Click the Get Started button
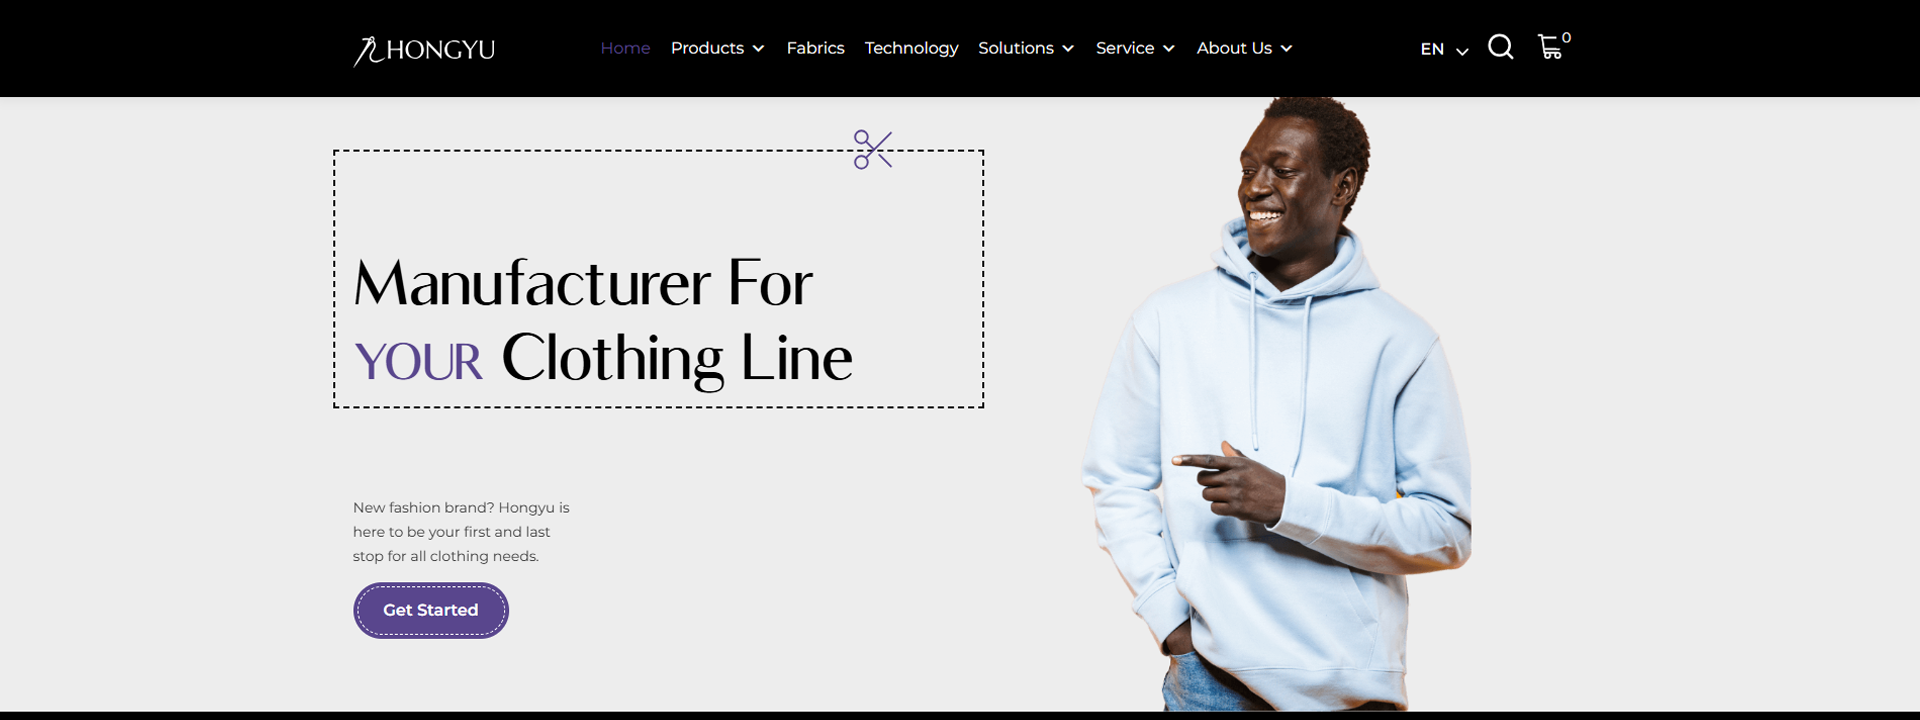Image resolution: width=1920 pixels, height=720 pixels. coord(431,610)
